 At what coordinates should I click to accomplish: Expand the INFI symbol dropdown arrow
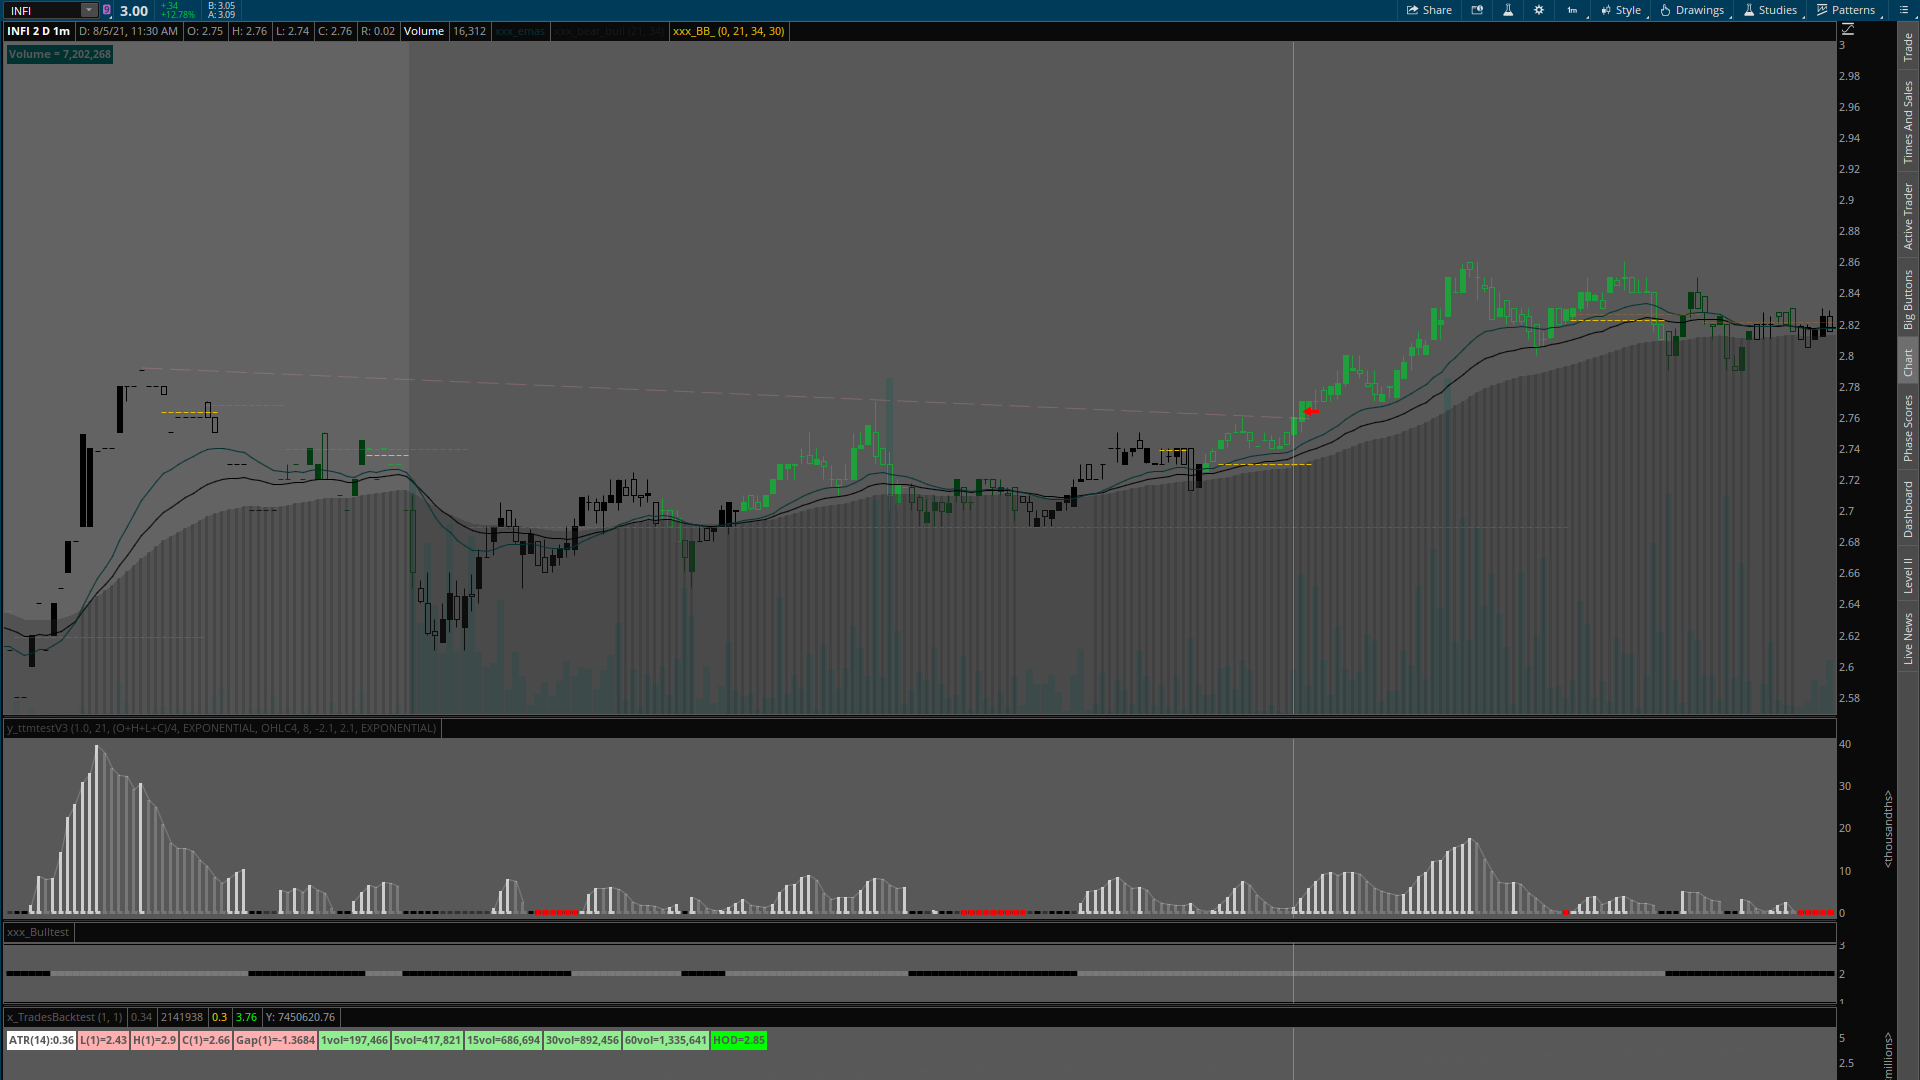[x=88, y=10]
